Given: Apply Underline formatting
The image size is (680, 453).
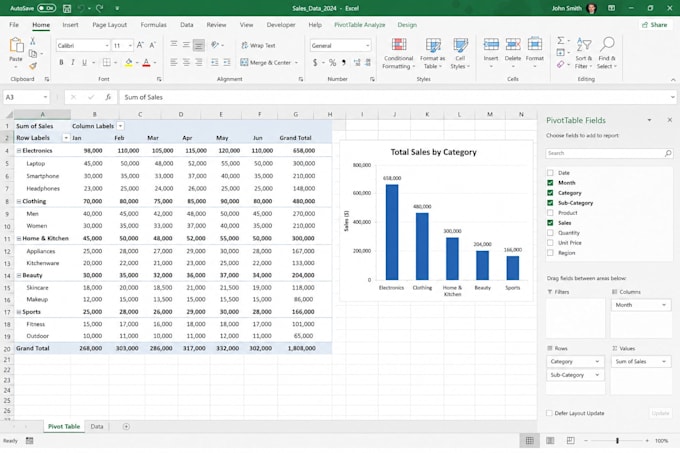Looking at the screenshot, I should coord(84,62).
